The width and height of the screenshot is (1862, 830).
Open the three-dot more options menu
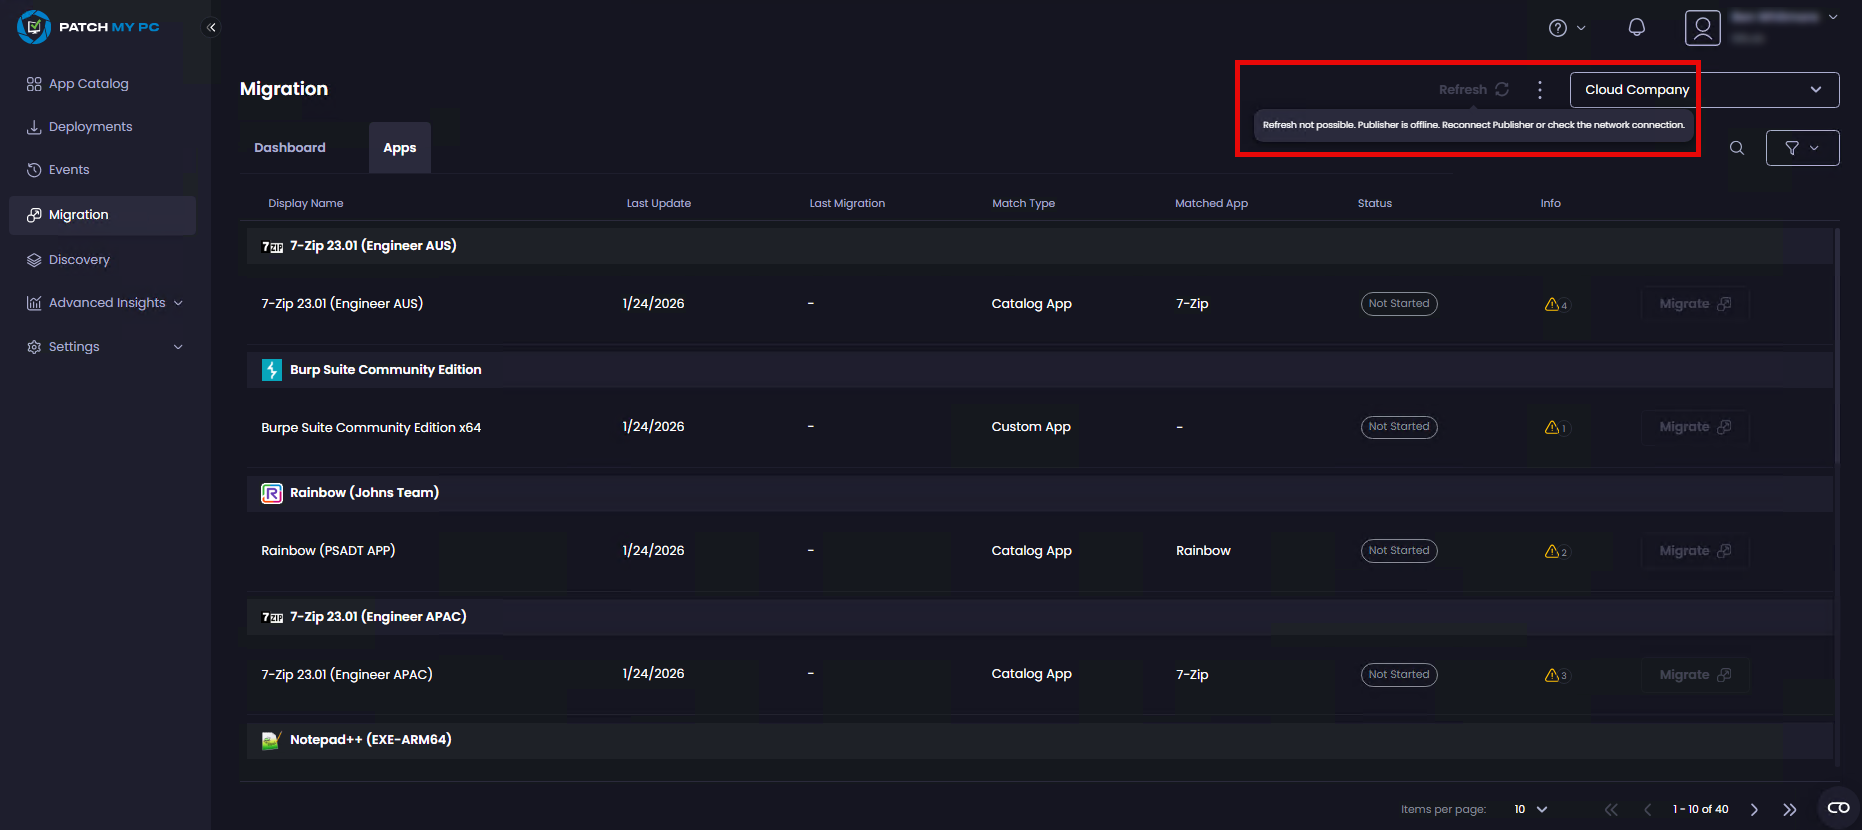tap(1540, 90)
